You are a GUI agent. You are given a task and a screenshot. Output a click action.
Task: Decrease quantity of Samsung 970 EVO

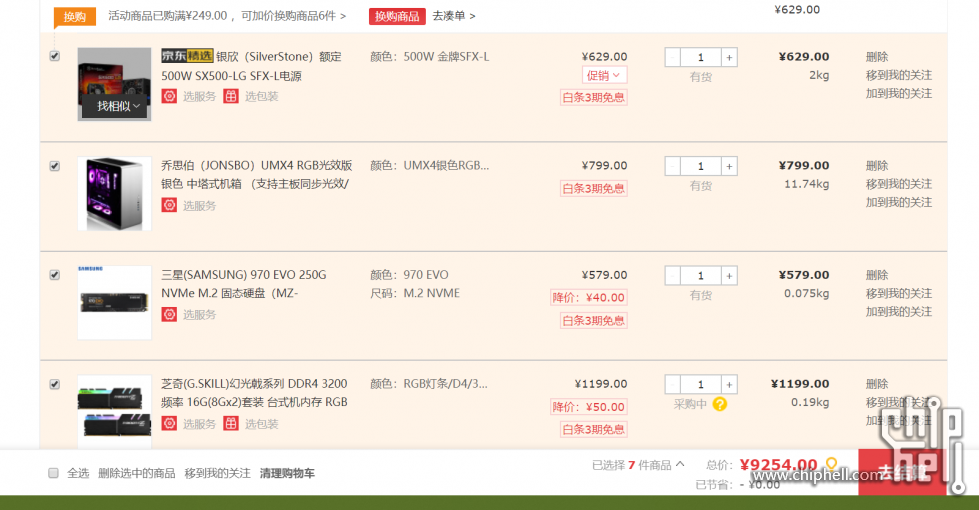(x=672, y=276)
